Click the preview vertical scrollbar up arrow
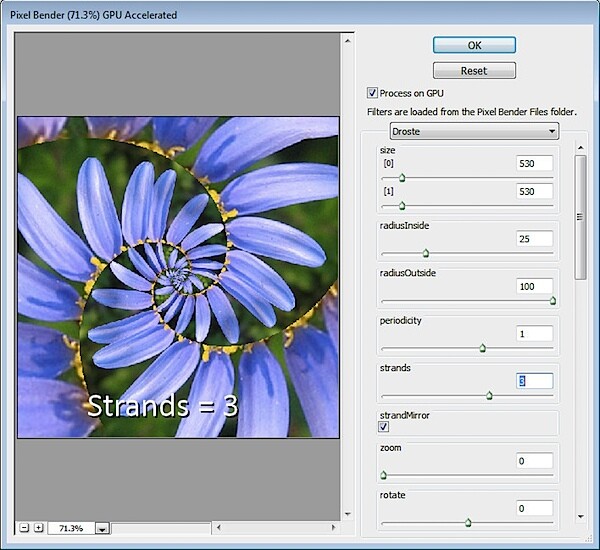600x550 pixels. 347,41
